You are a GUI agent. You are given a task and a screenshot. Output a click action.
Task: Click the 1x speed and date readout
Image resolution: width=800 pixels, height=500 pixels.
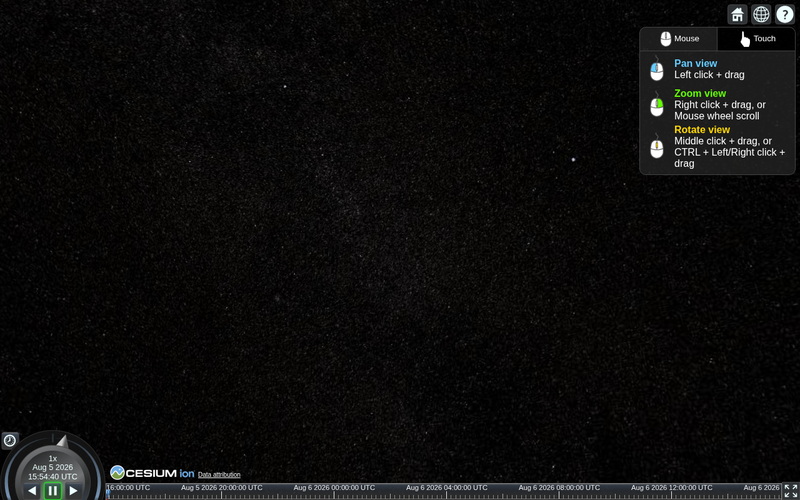tap(53, 467)
